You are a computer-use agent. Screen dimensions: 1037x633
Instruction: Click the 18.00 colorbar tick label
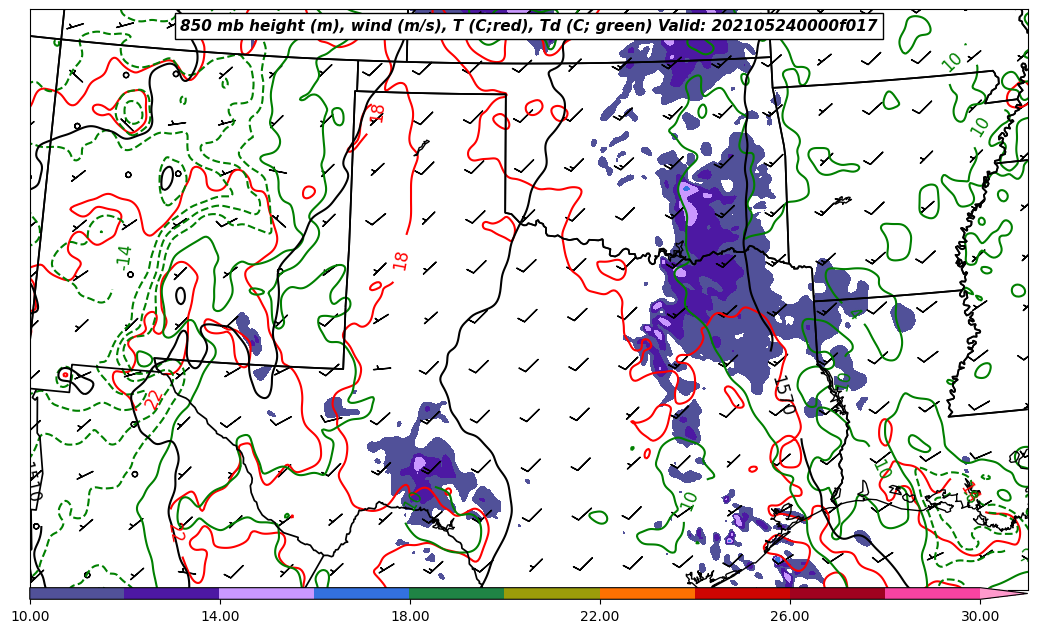410,616
